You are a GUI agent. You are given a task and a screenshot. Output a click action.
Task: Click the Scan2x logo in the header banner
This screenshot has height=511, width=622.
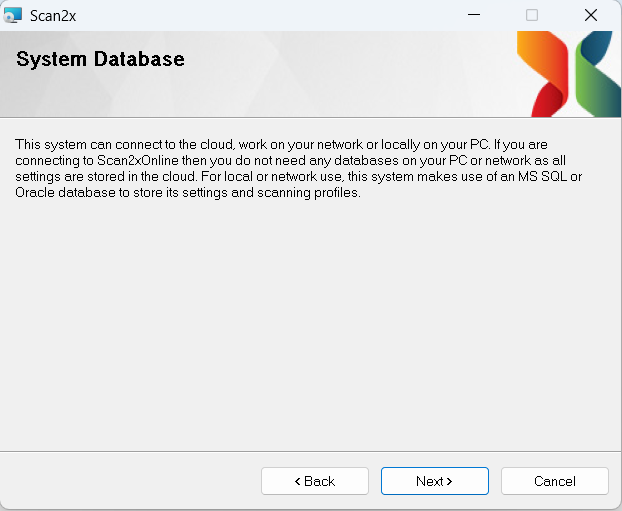click(x=563, y=73)
